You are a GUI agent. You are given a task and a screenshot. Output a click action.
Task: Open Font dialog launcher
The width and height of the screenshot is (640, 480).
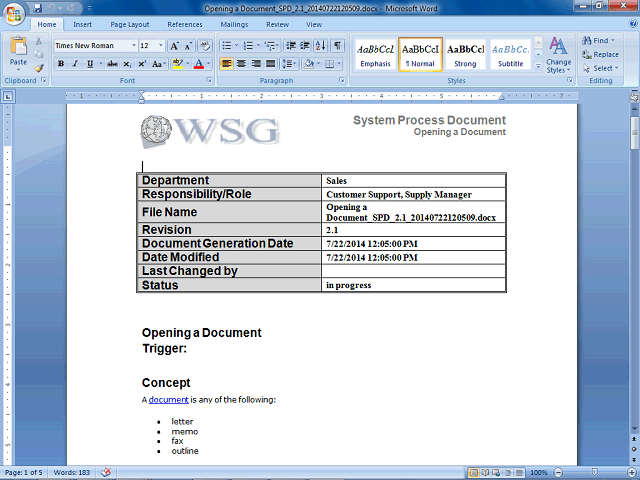tap(209, 80)
